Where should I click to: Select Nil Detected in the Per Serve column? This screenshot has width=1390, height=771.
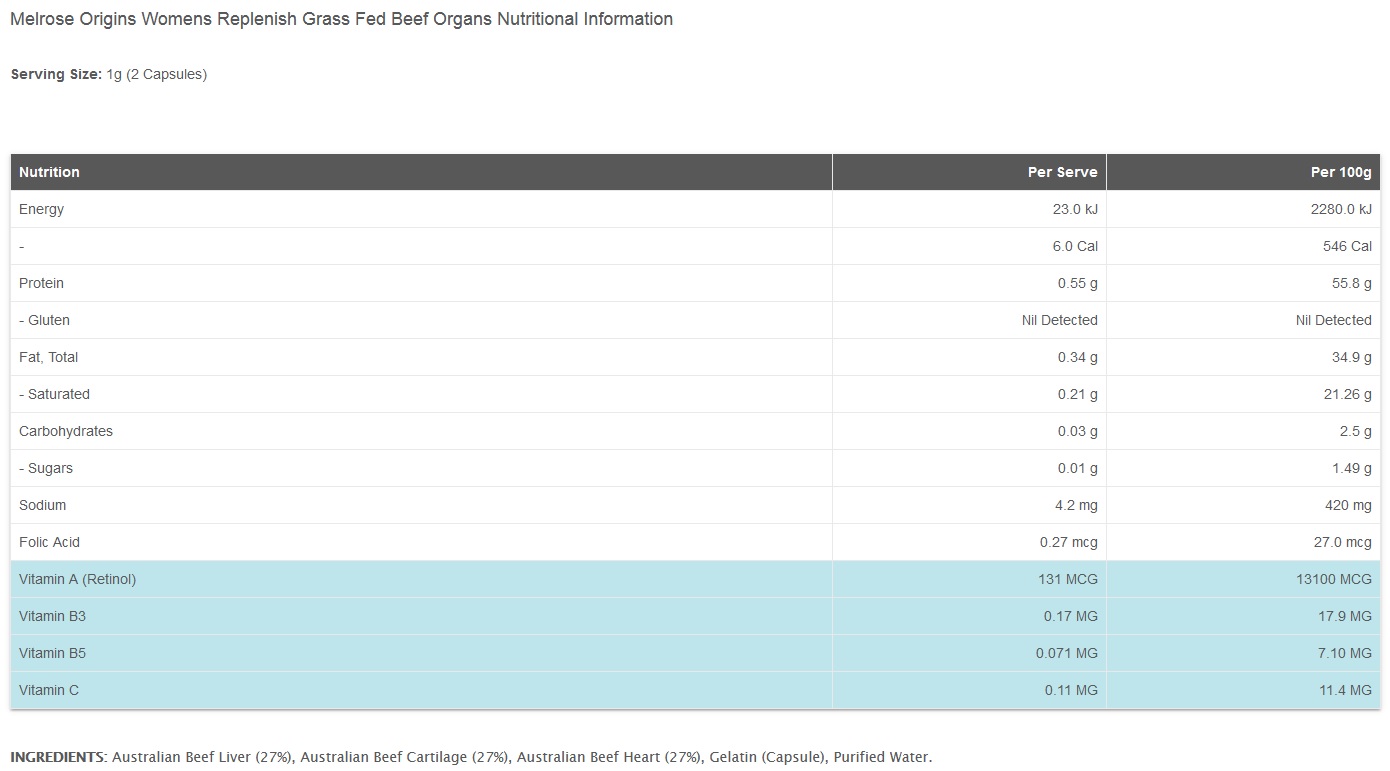(1060, 320)
